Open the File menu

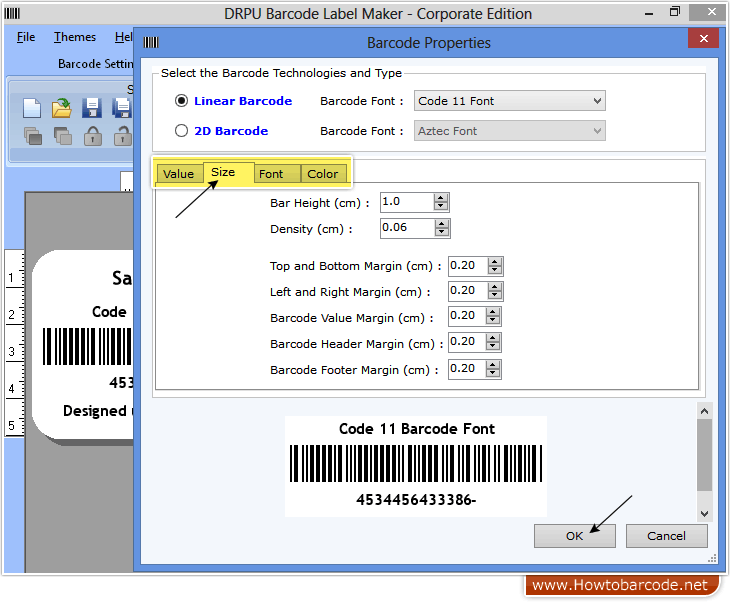pos(26,37)
